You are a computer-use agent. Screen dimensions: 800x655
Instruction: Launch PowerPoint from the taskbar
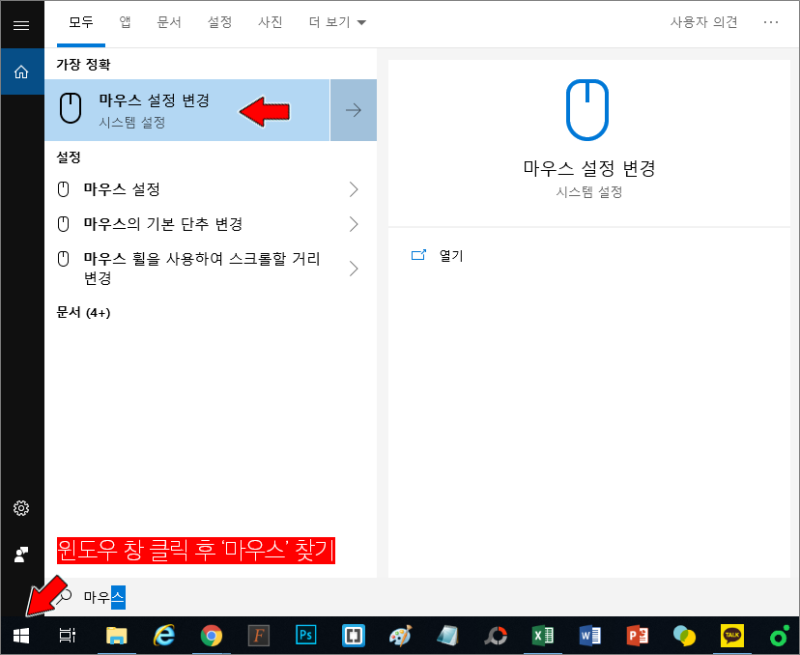[x=638, y=635]
